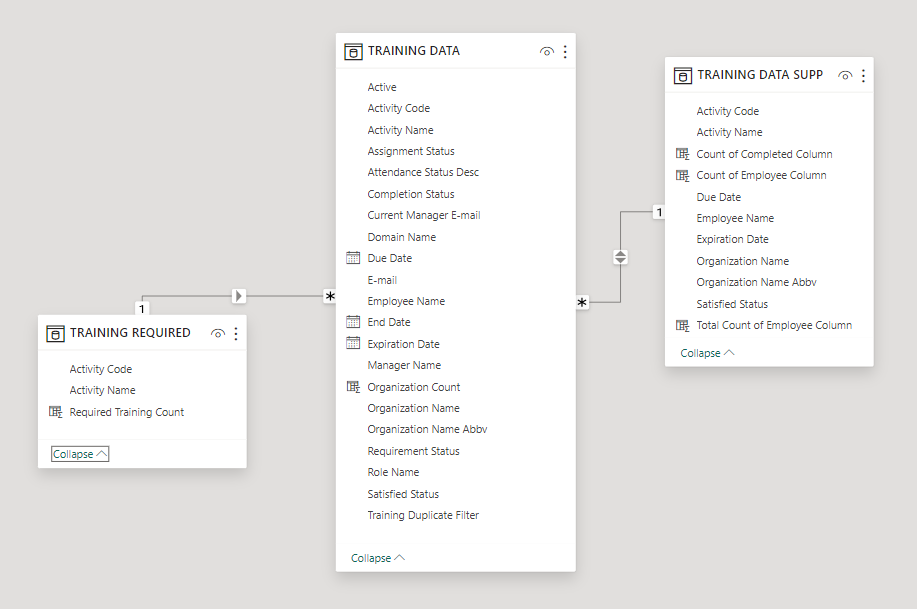
Task: Select the single-direction filter arrow on the left relationship
Action: [239, 296]
